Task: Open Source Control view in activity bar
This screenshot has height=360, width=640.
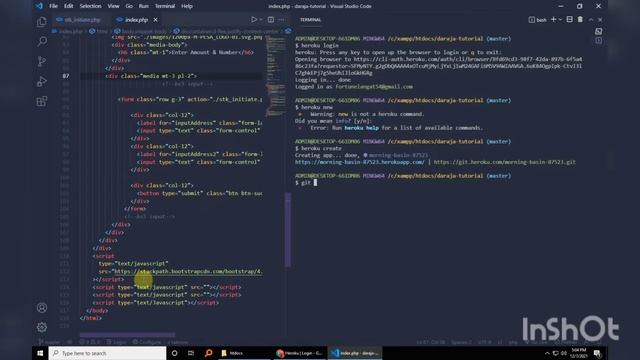Action: pyautogui.click(x=42, y=61)
